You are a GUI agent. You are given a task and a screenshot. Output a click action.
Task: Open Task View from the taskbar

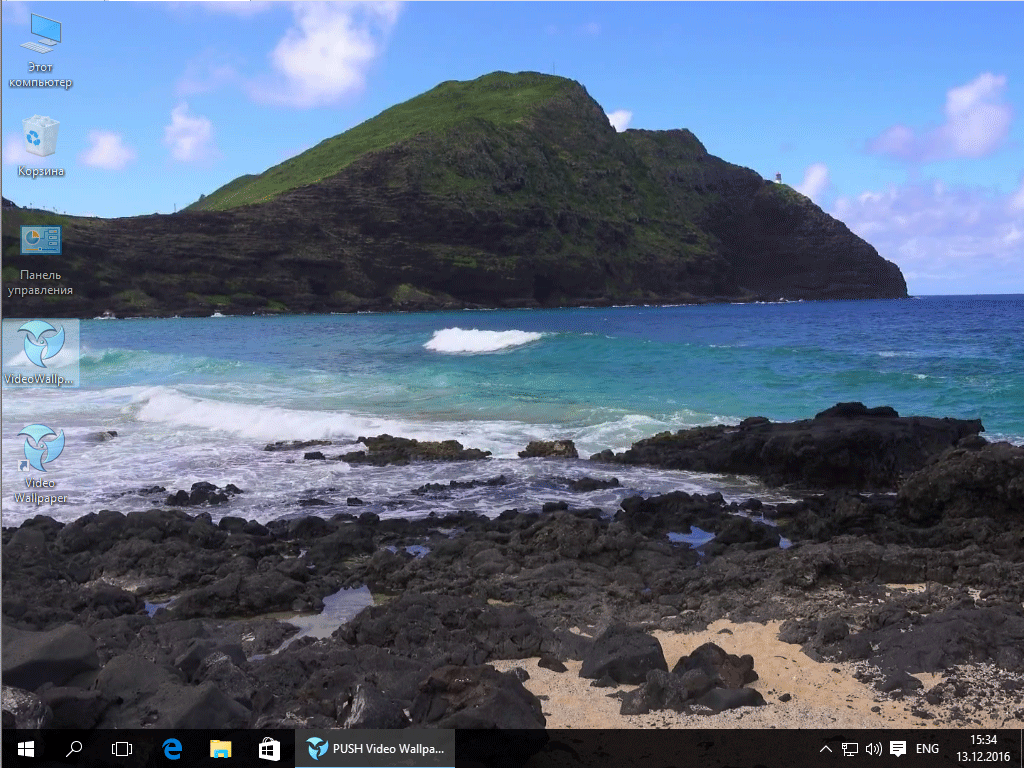point(122,748)
